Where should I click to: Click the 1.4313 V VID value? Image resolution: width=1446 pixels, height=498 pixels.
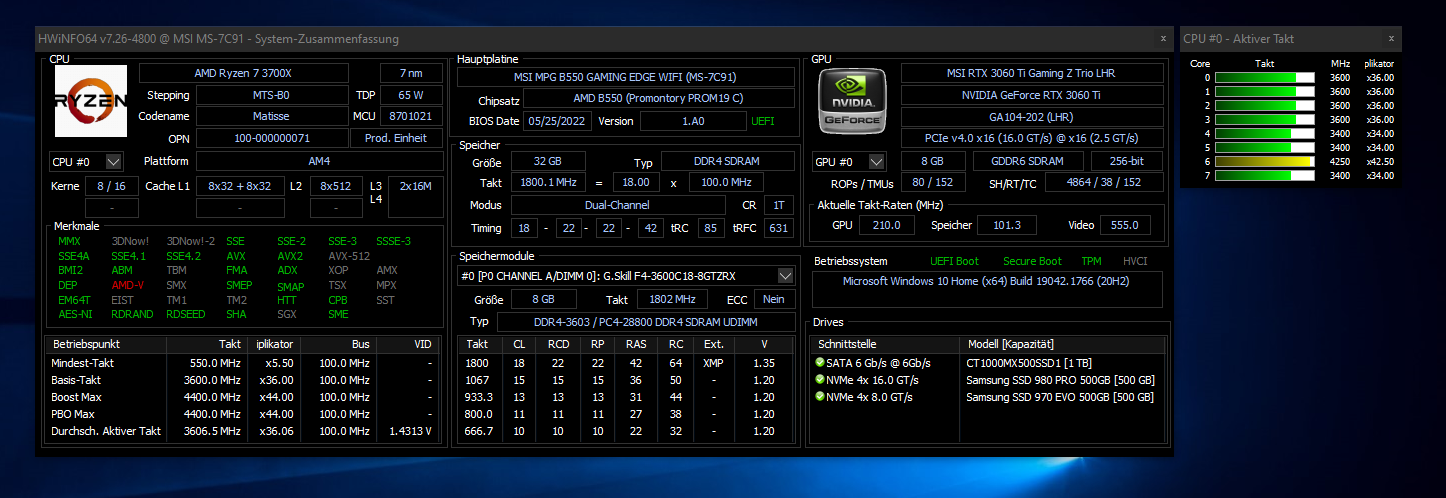408,431
